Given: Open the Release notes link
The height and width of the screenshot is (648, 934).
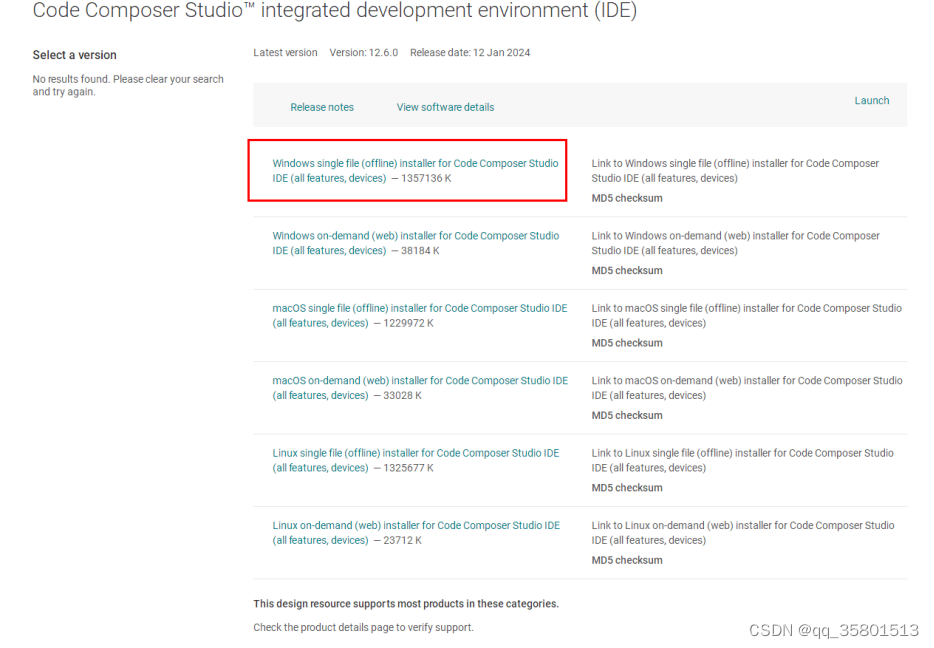Looking at the screenshot, I should [322, 107].
